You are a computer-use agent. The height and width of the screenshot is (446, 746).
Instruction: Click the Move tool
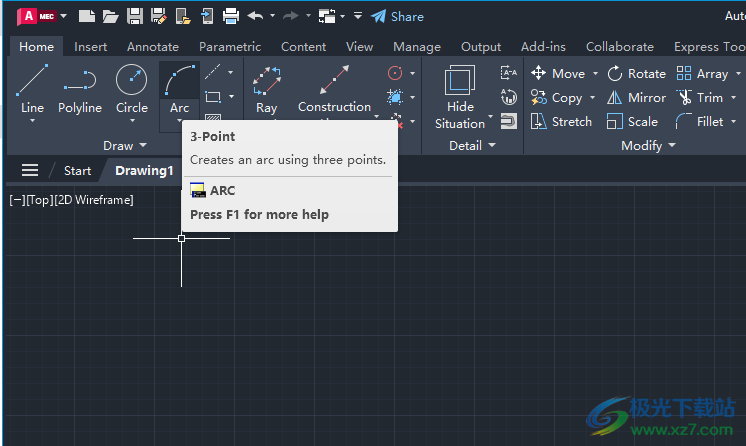[558, 73]
